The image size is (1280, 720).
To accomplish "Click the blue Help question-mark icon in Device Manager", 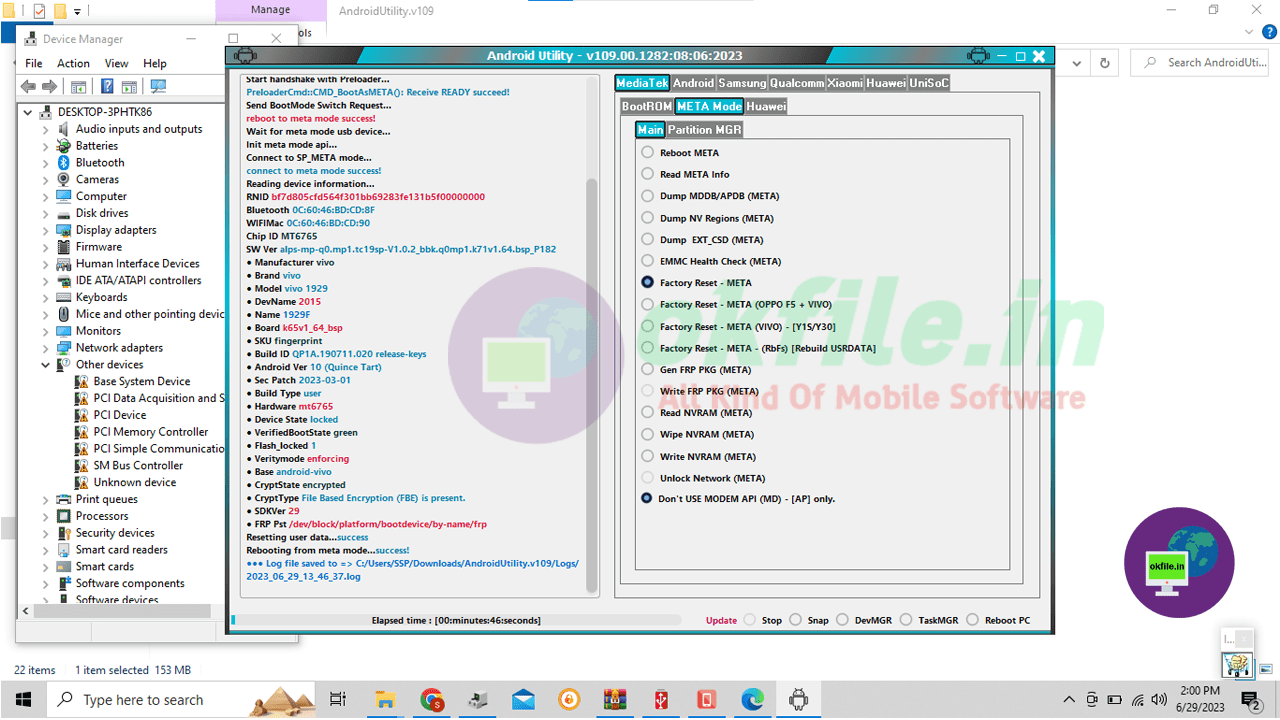I will (x=106, y=87).
